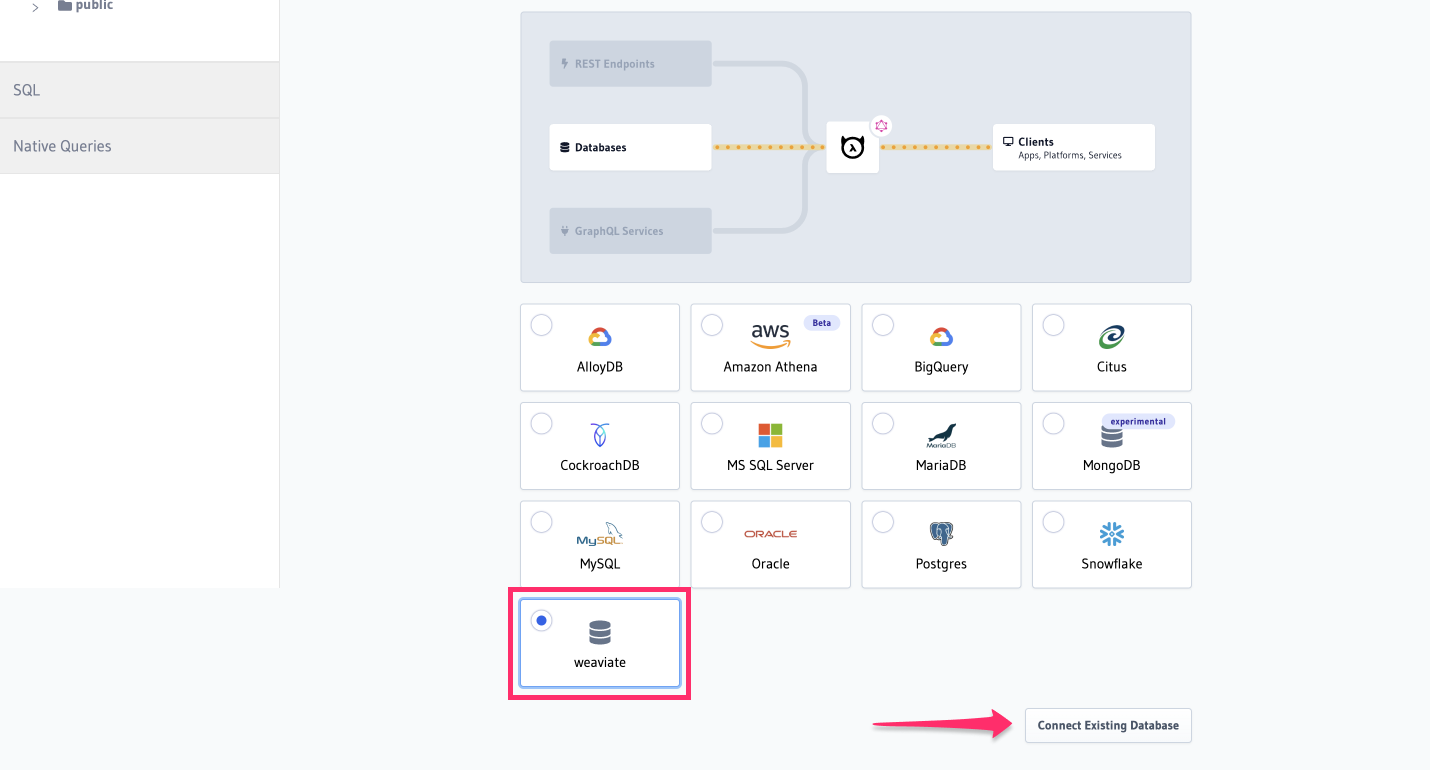Click the Oracle logo icon
The image size is (1430, 770).
pos(770,533)
